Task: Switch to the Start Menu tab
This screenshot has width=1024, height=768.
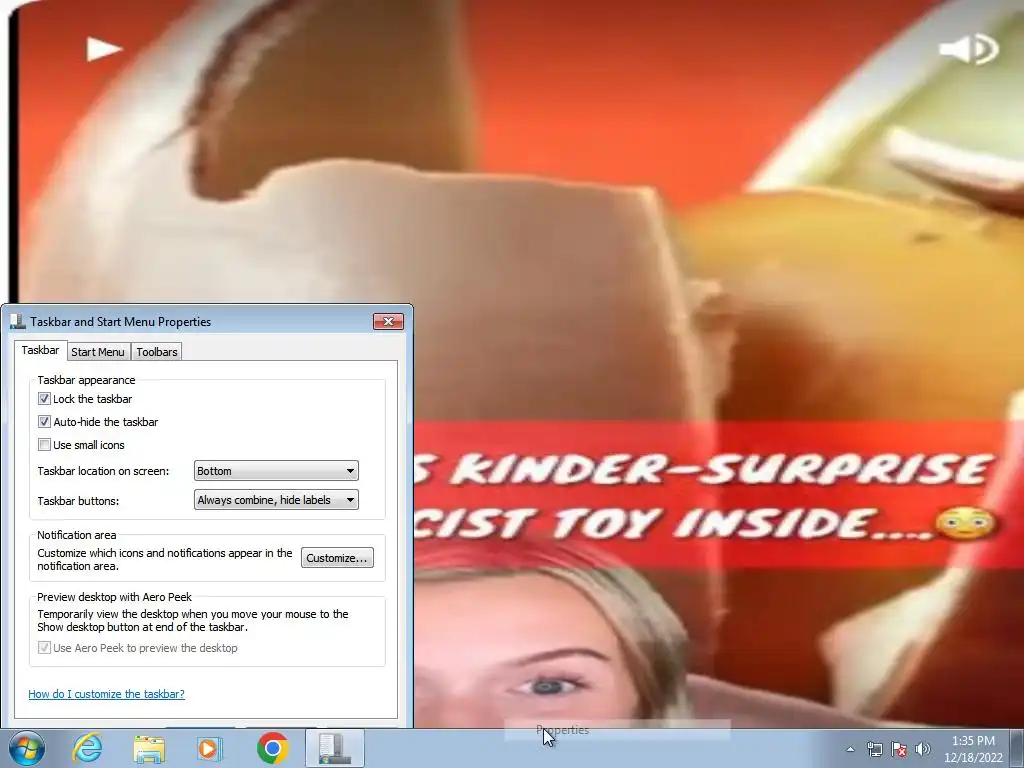Action: tap(98, 352)
